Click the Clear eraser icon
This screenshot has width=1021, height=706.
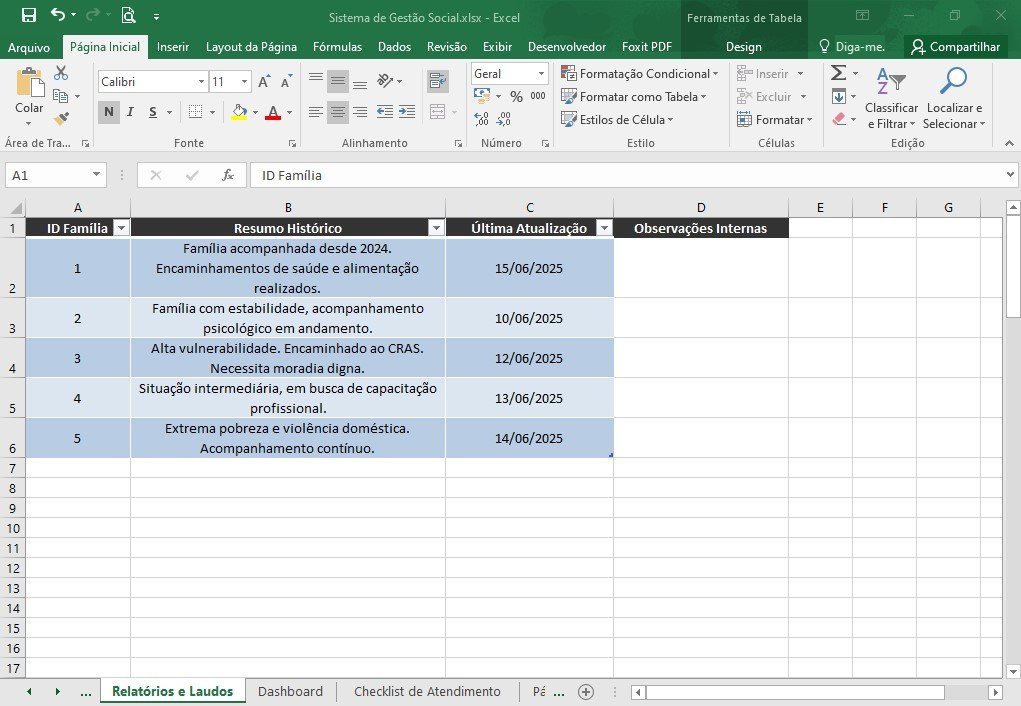(839, 119)
